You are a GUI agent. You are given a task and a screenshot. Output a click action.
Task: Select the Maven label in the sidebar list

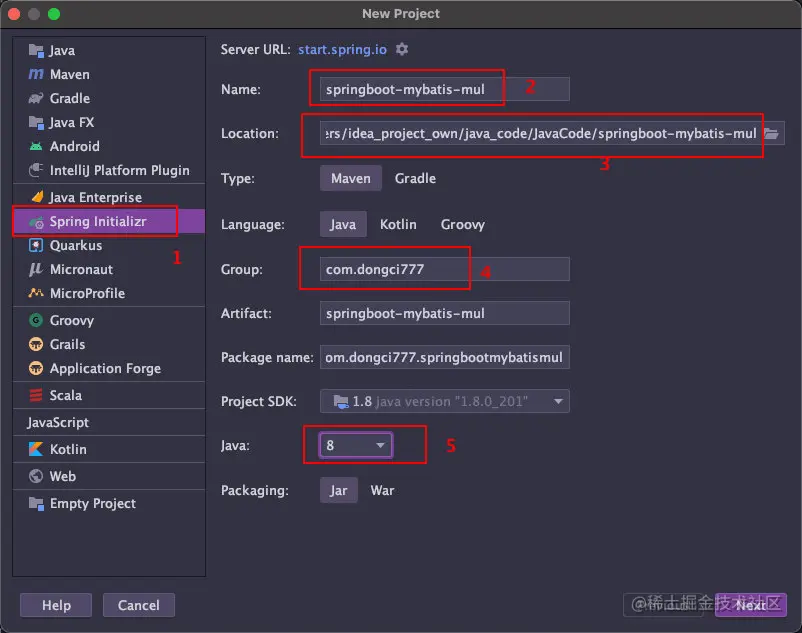70,75
